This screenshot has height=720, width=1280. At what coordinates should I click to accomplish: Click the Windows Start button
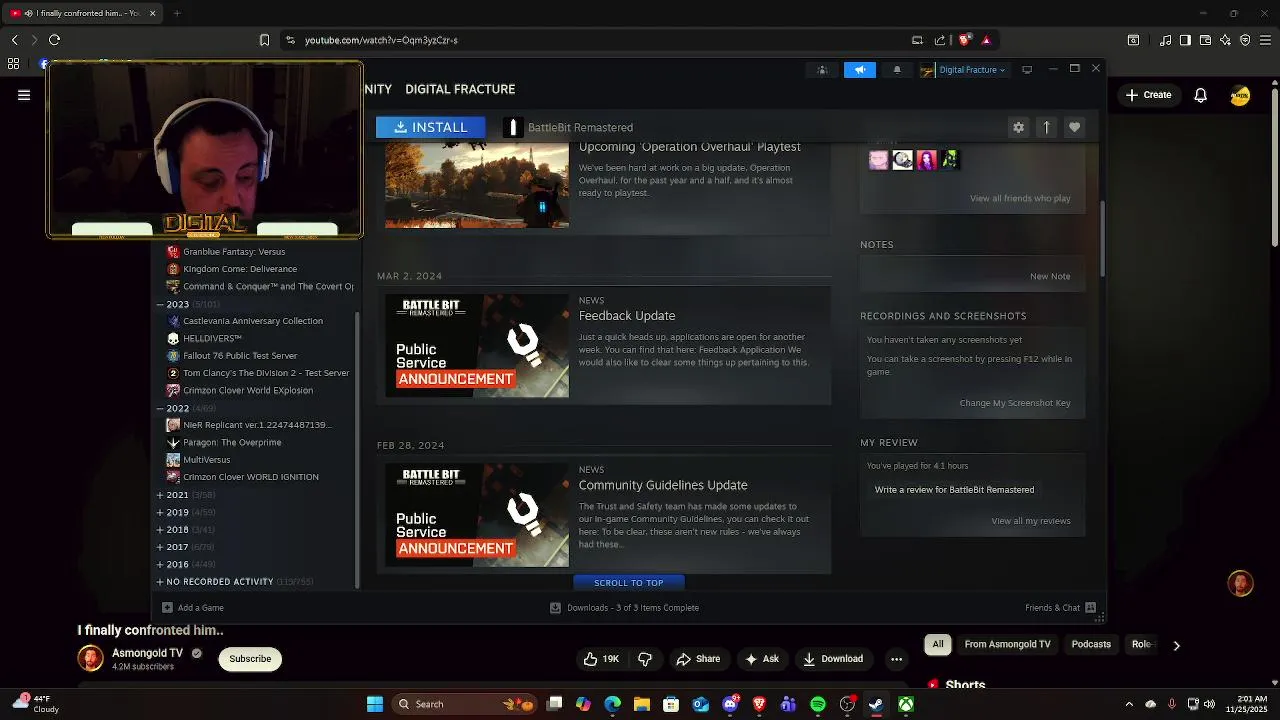(375, 704)
